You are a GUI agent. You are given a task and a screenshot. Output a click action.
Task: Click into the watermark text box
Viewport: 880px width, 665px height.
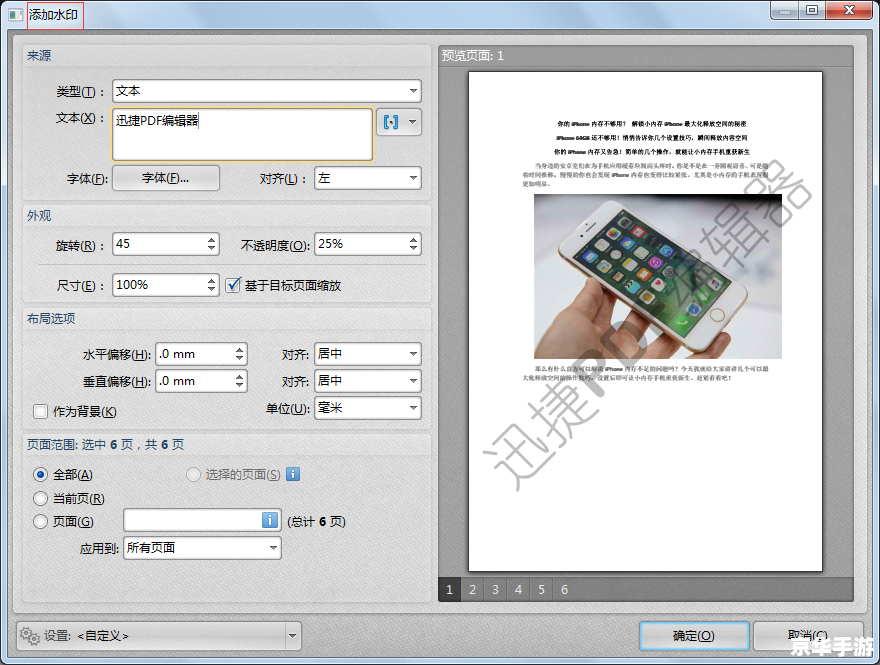click(242, 134)
